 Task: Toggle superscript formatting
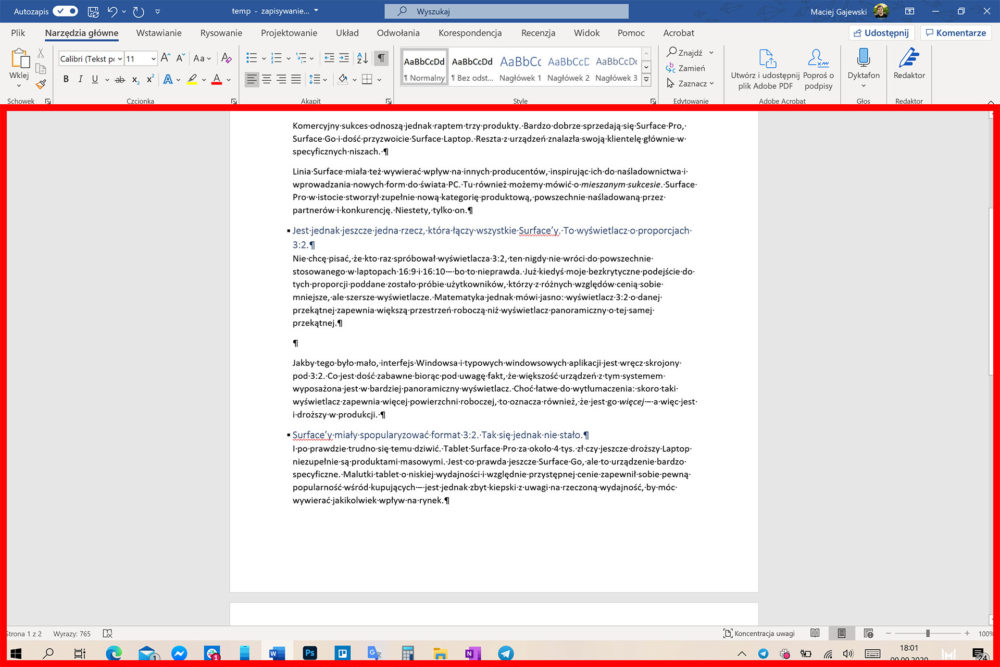tap(150, 79)
